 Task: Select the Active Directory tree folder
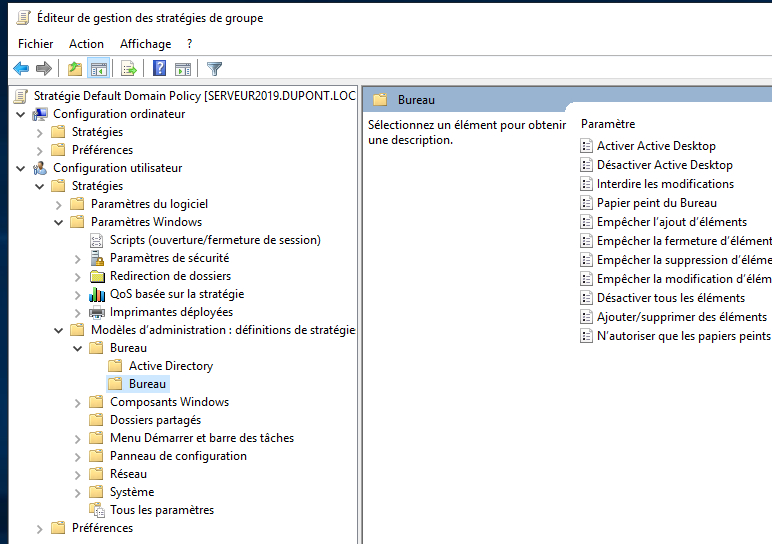(x=171, y=366)
